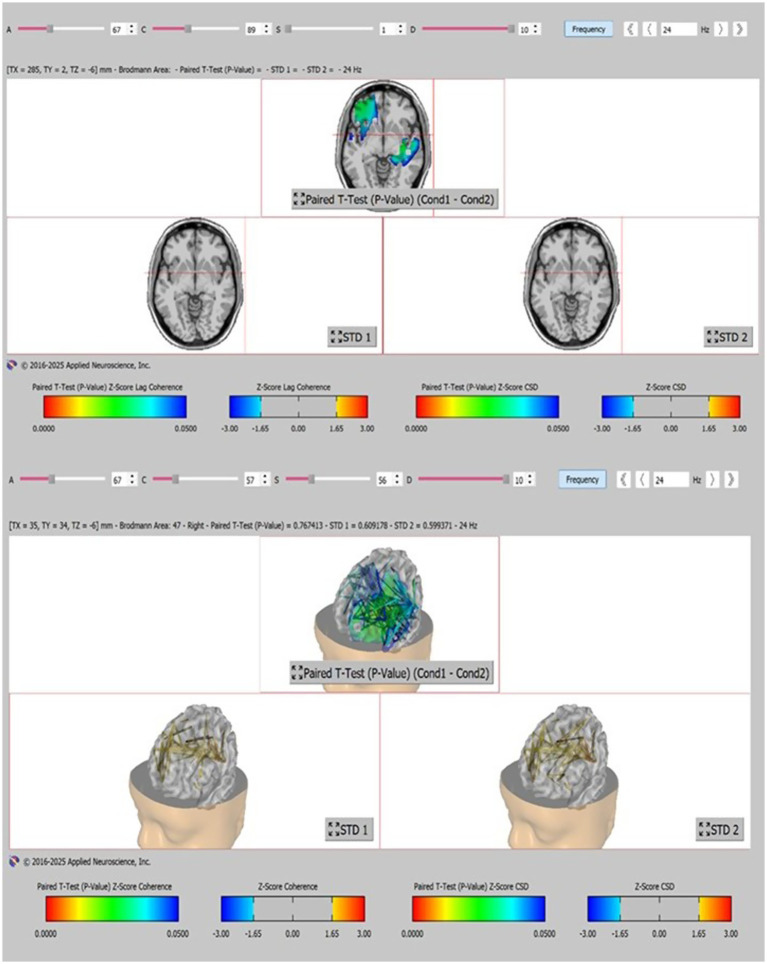Click Applied Neuroscience logo under the 3D heads
The height and width of the screenshot is (964, 767).
(14, 862)
